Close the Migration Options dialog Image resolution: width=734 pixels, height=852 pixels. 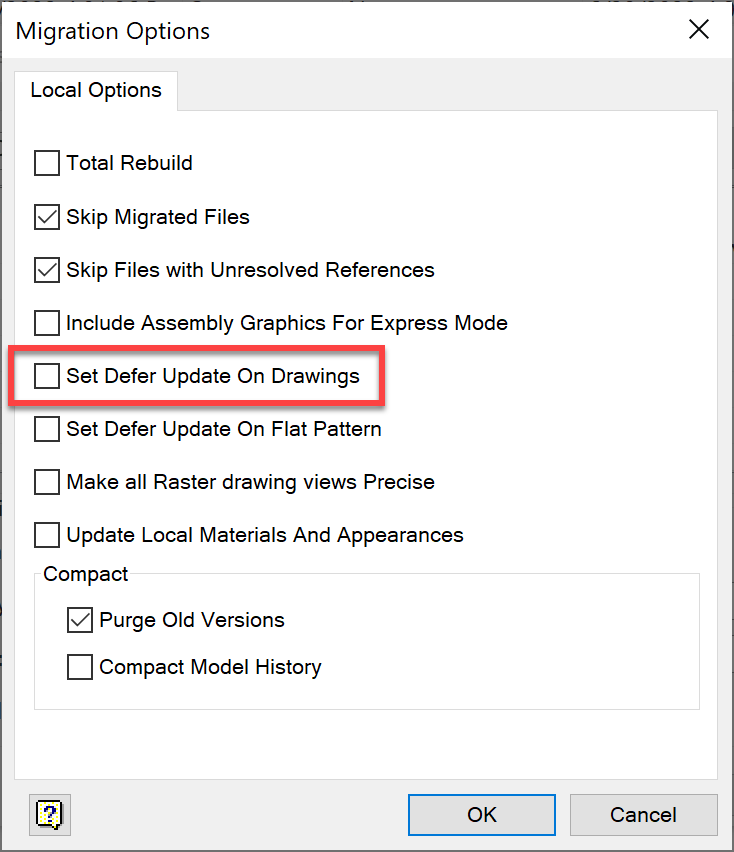699,30
